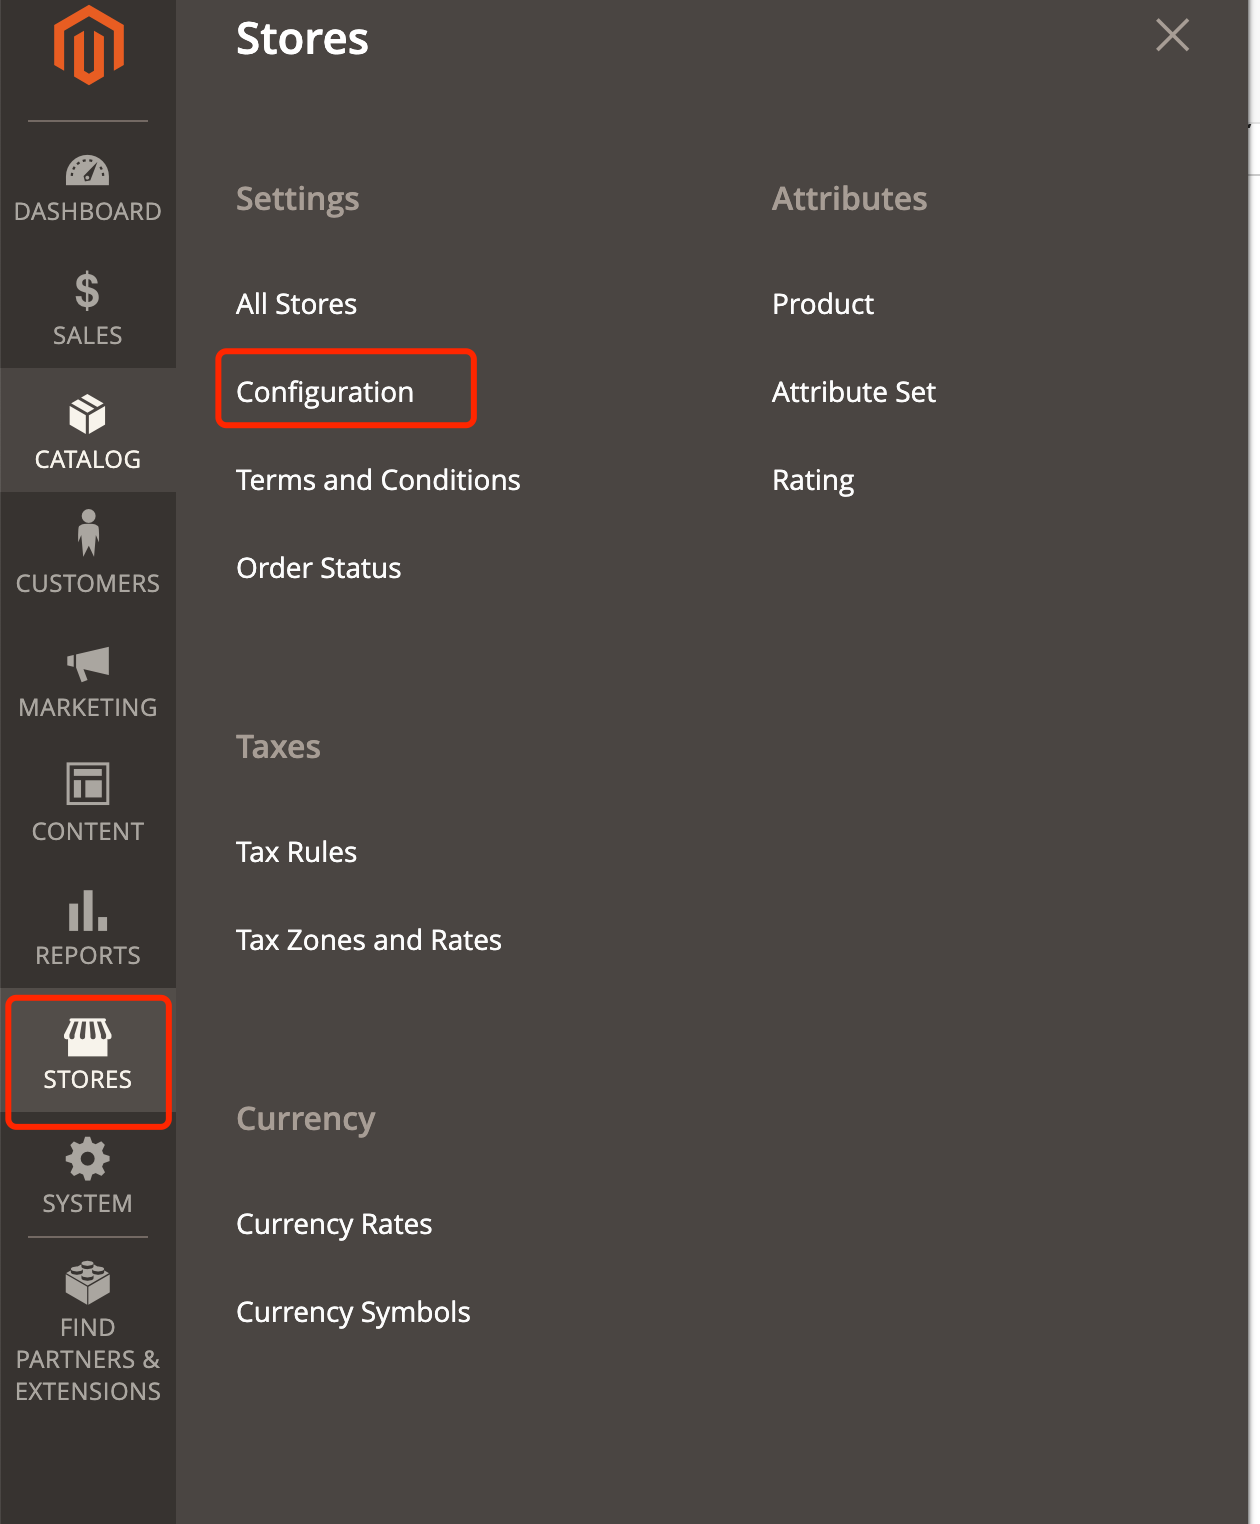Select All Stores under Settings
Image resolution: width=1260 pixels, height=1524 pixels.
[x=296, y=304]
